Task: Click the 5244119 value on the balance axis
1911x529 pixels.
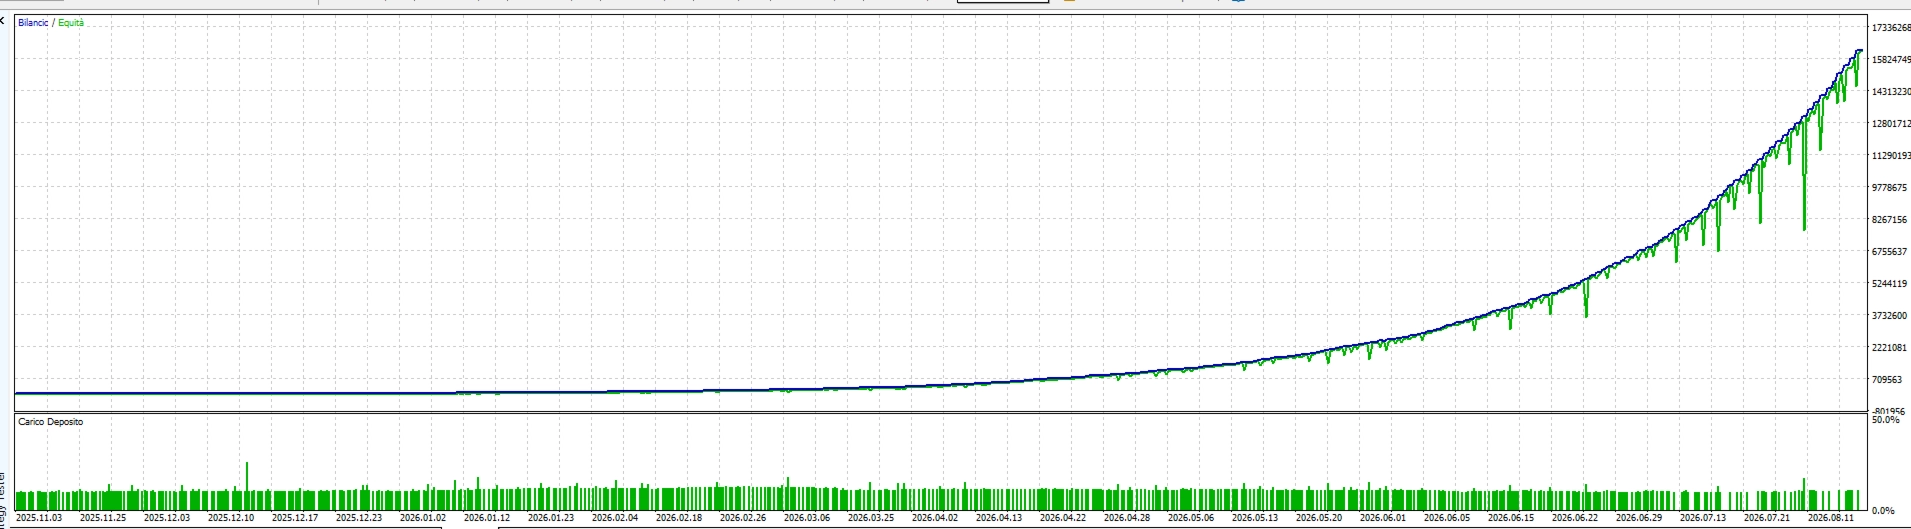Action: click(1889, 284)
